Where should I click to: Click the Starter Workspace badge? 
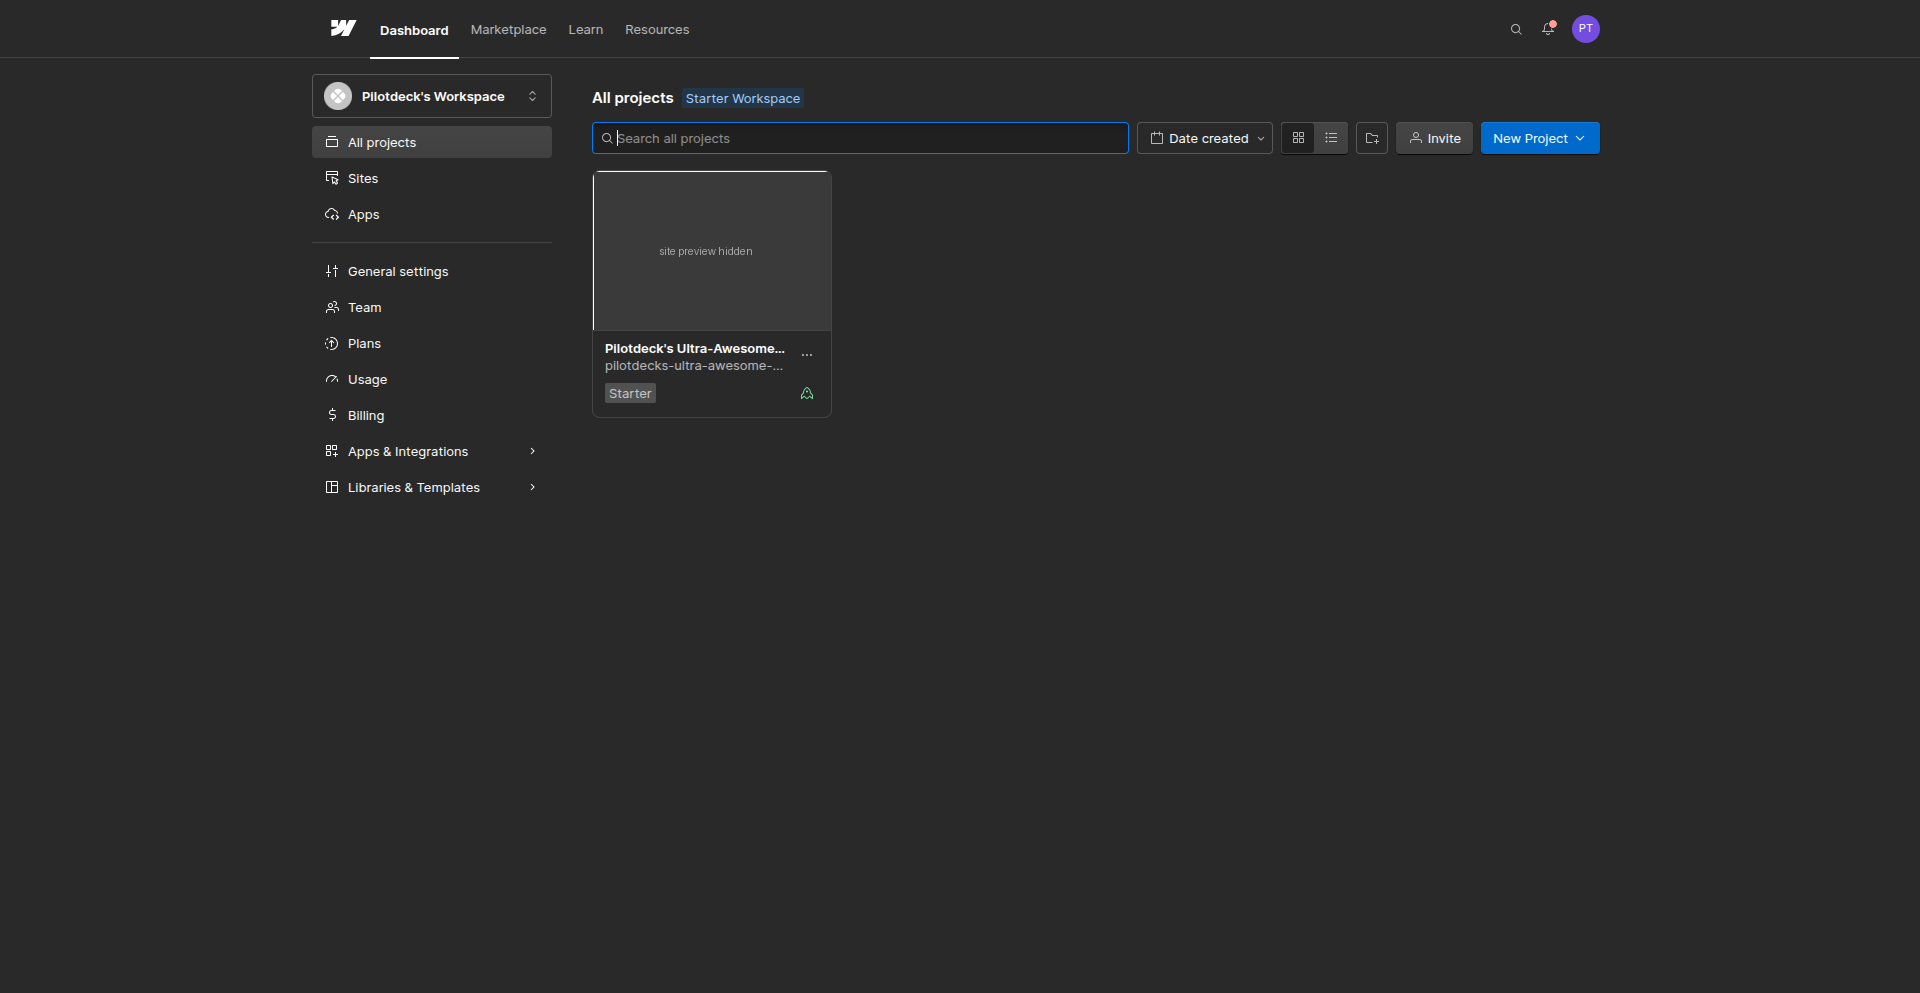point(743,98)
